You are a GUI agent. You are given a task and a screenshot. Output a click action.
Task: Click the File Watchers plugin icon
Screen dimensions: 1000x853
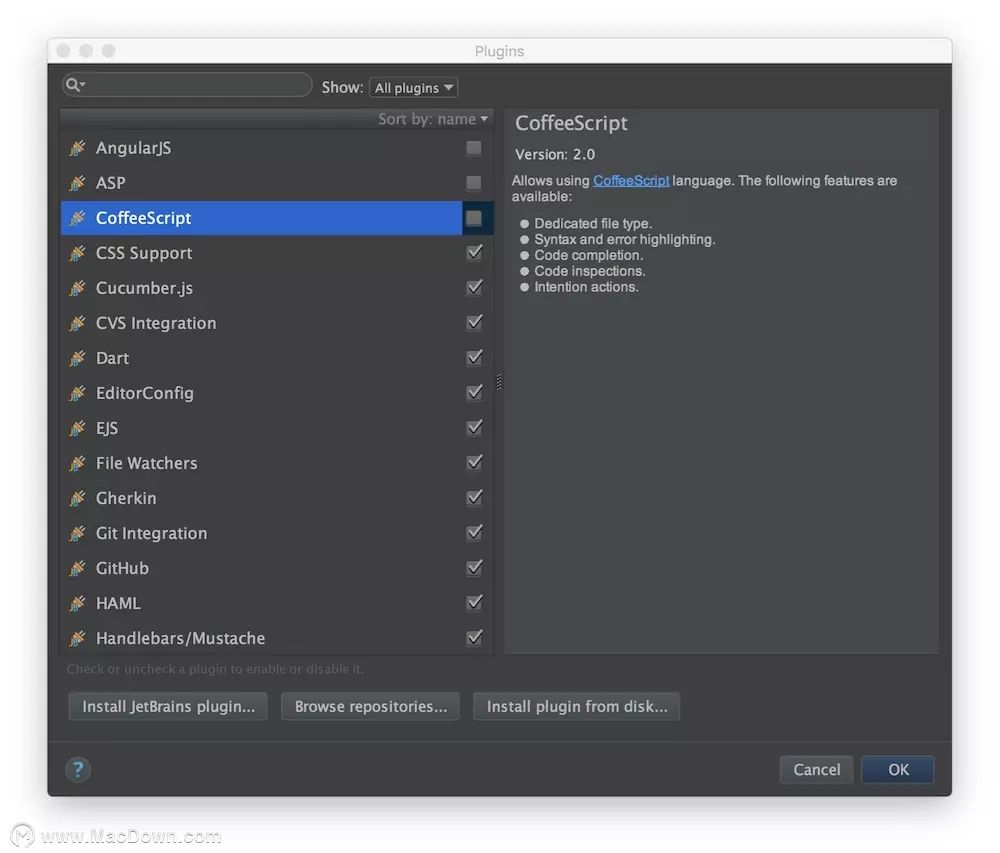click(77, 463)
